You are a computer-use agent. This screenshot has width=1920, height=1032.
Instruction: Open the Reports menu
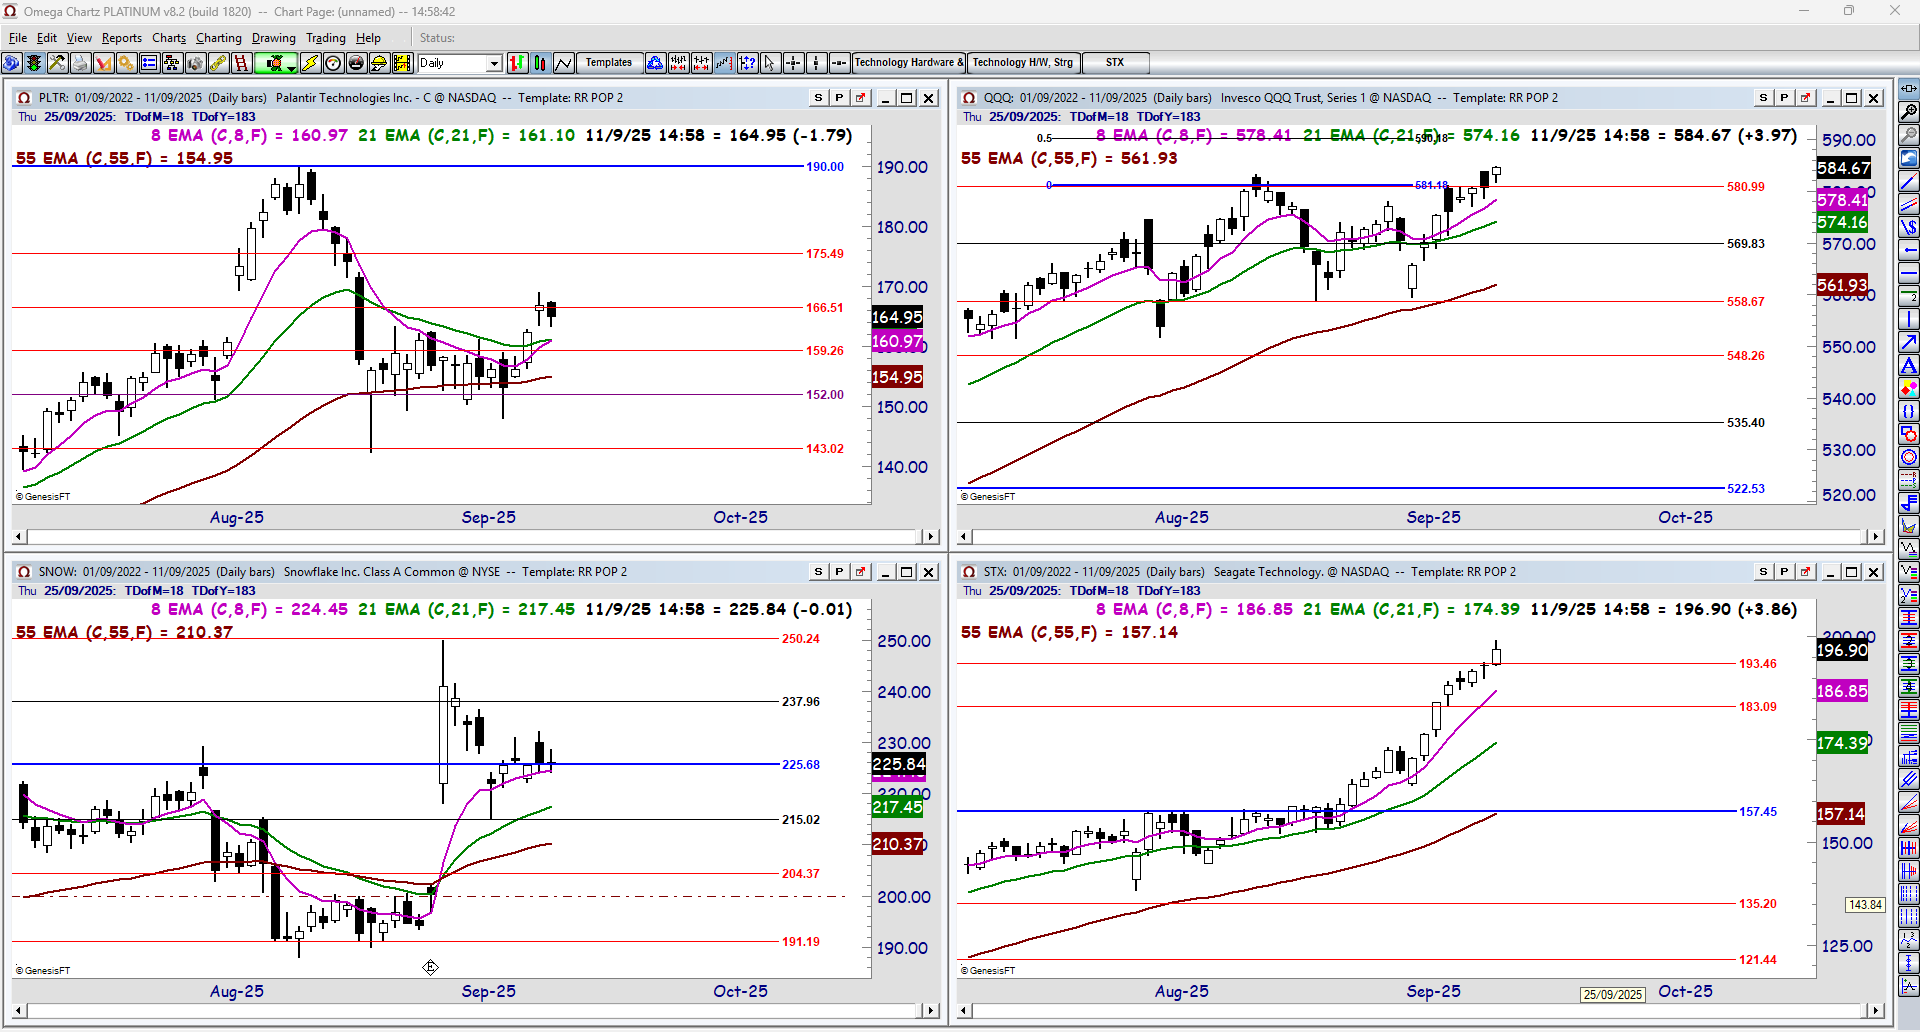pyautogui.click(x=122, y=38)
